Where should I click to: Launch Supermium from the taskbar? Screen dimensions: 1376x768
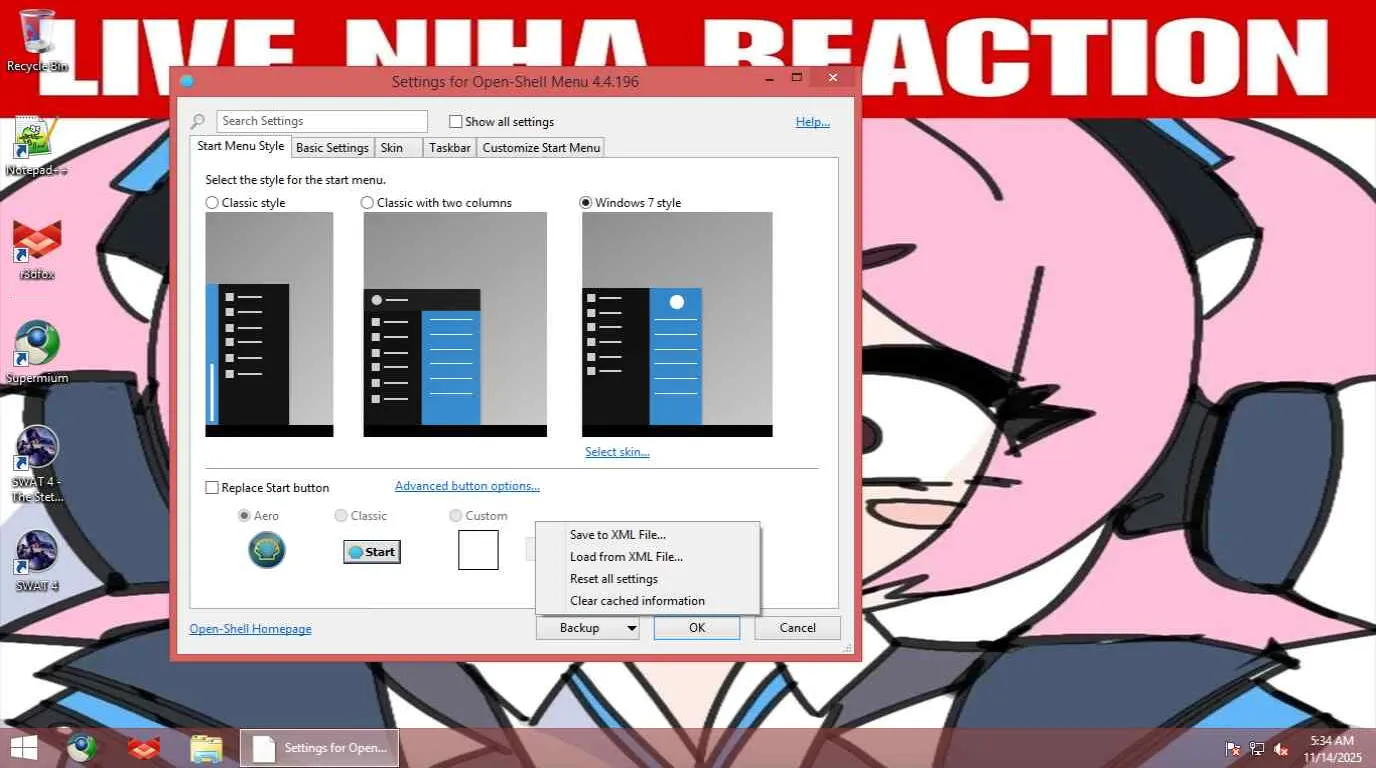[82, 747]
